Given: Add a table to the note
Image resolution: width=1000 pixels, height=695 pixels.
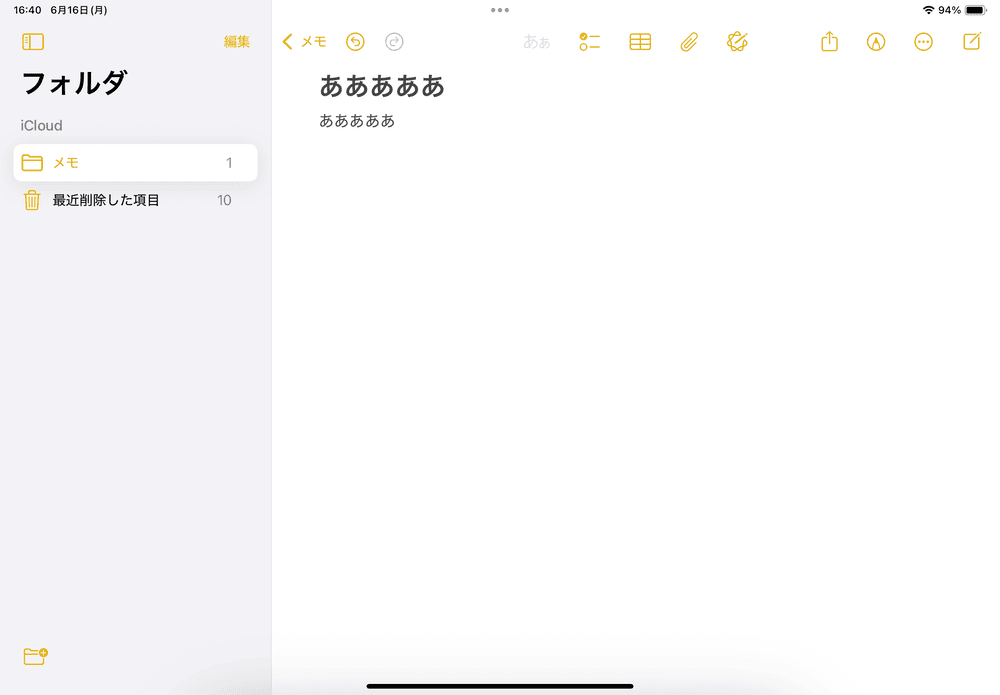Looking at the screenshot, I should (x=640, y=42).
